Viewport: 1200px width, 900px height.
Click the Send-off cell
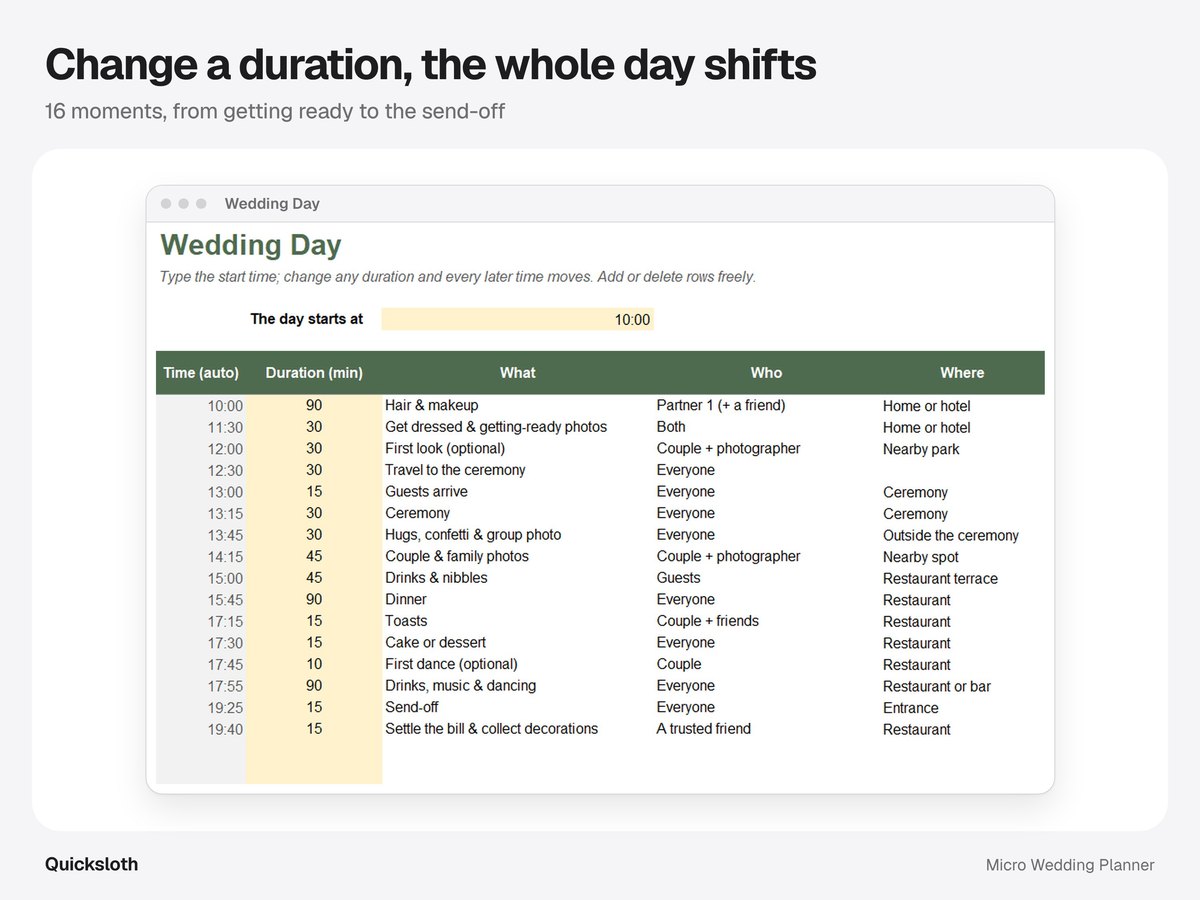pyautogui.click(x=412, y=708)
